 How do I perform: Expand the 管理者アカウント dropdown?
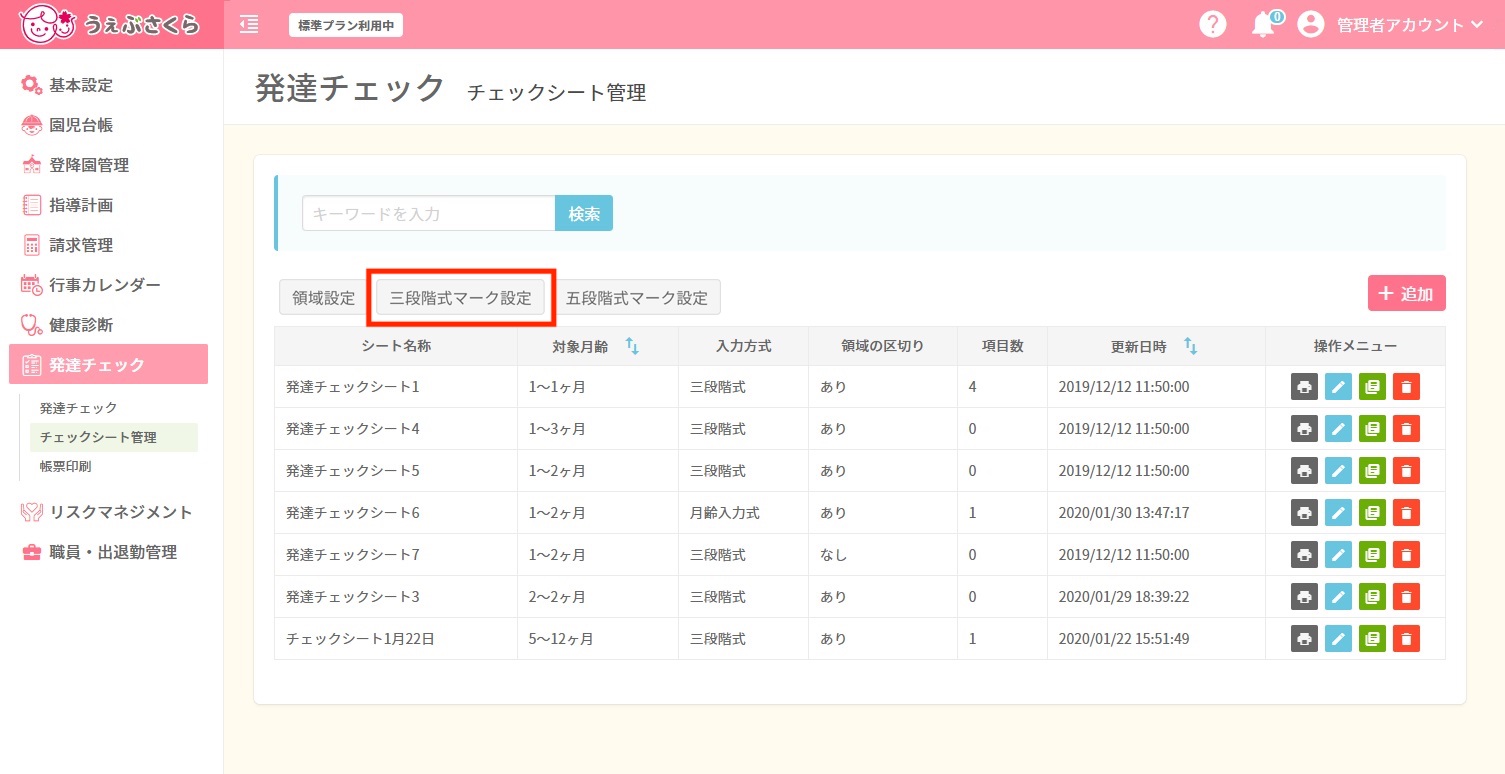[x=1410, y=25]
